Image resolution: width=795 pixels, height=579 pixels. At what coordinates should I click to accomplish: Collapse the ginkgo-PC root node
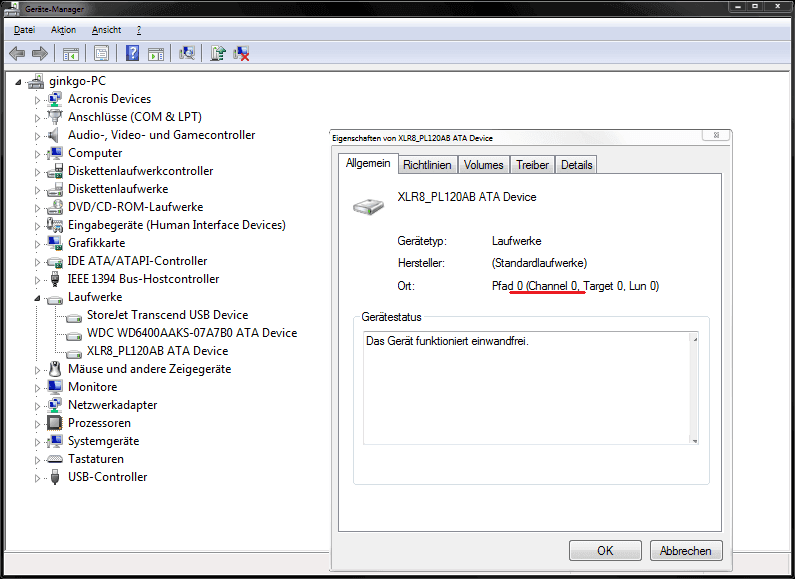pos(19,82)
